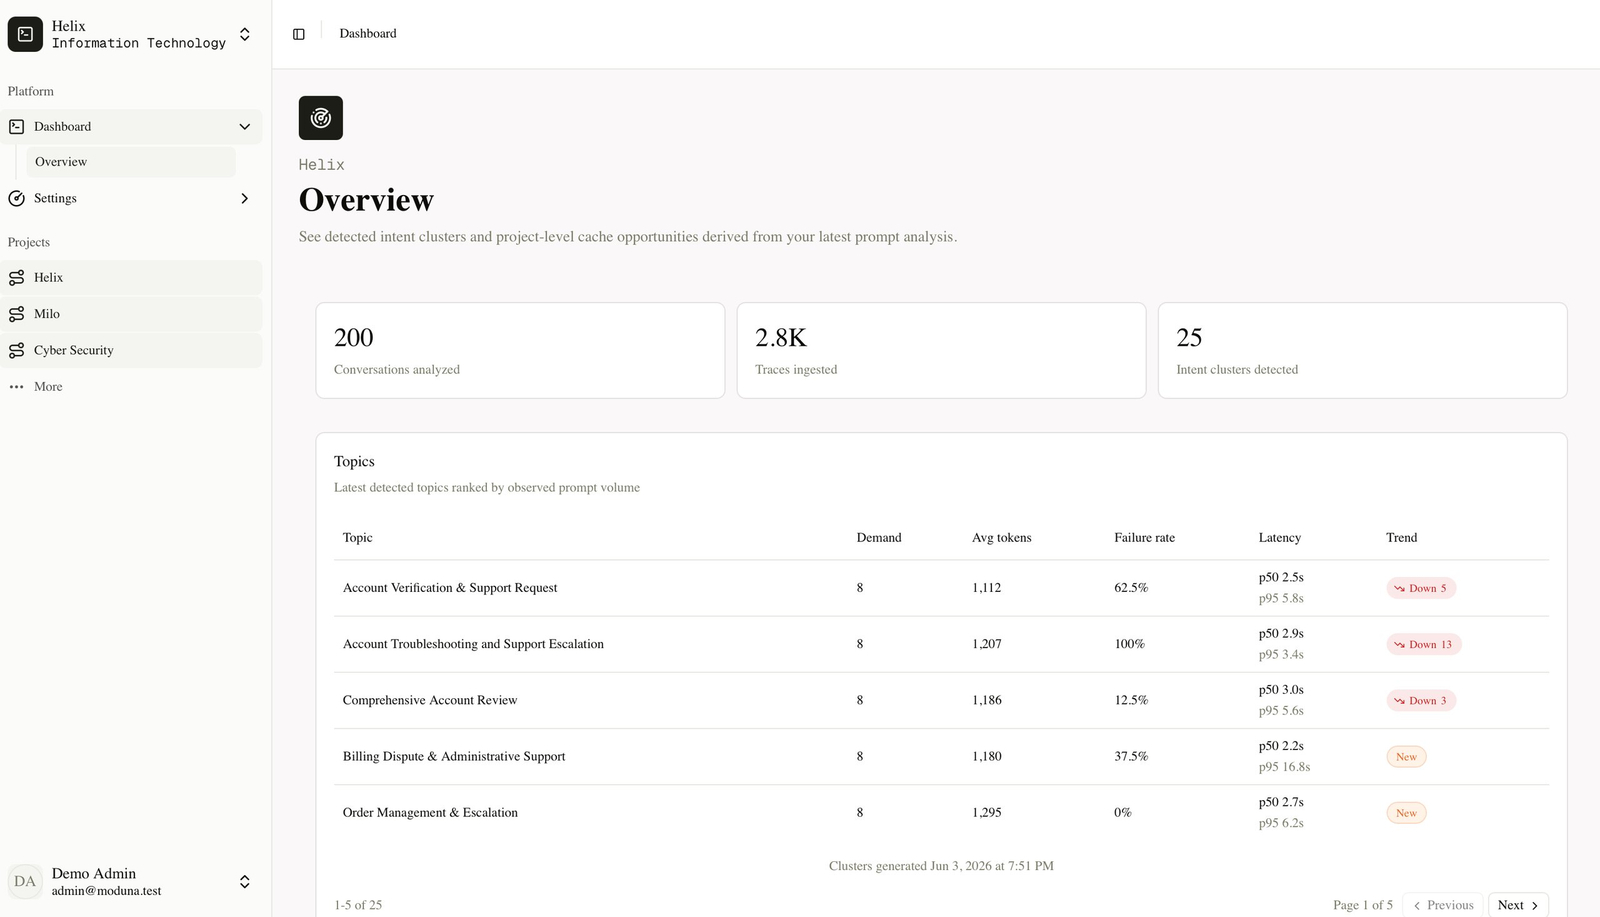Click the Topic column header
Image resolution: width=1600 pixels, height=917 pixels.
coord(357,538)
